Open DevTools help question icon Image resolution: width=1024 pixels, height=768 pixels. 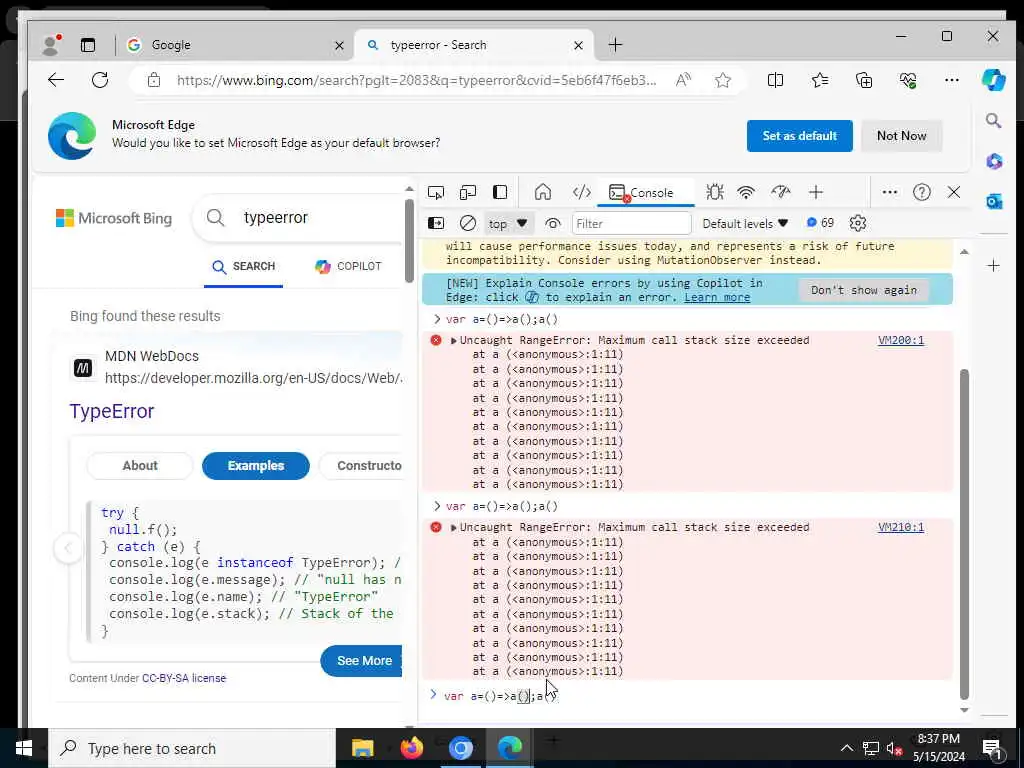[x=921, y=192]
